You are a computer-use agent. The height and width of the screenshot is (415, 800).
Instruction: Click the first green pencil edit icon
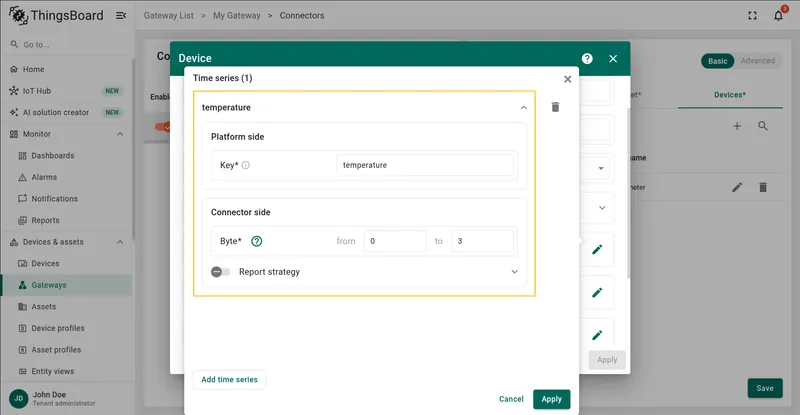click(x=597, y=250)
